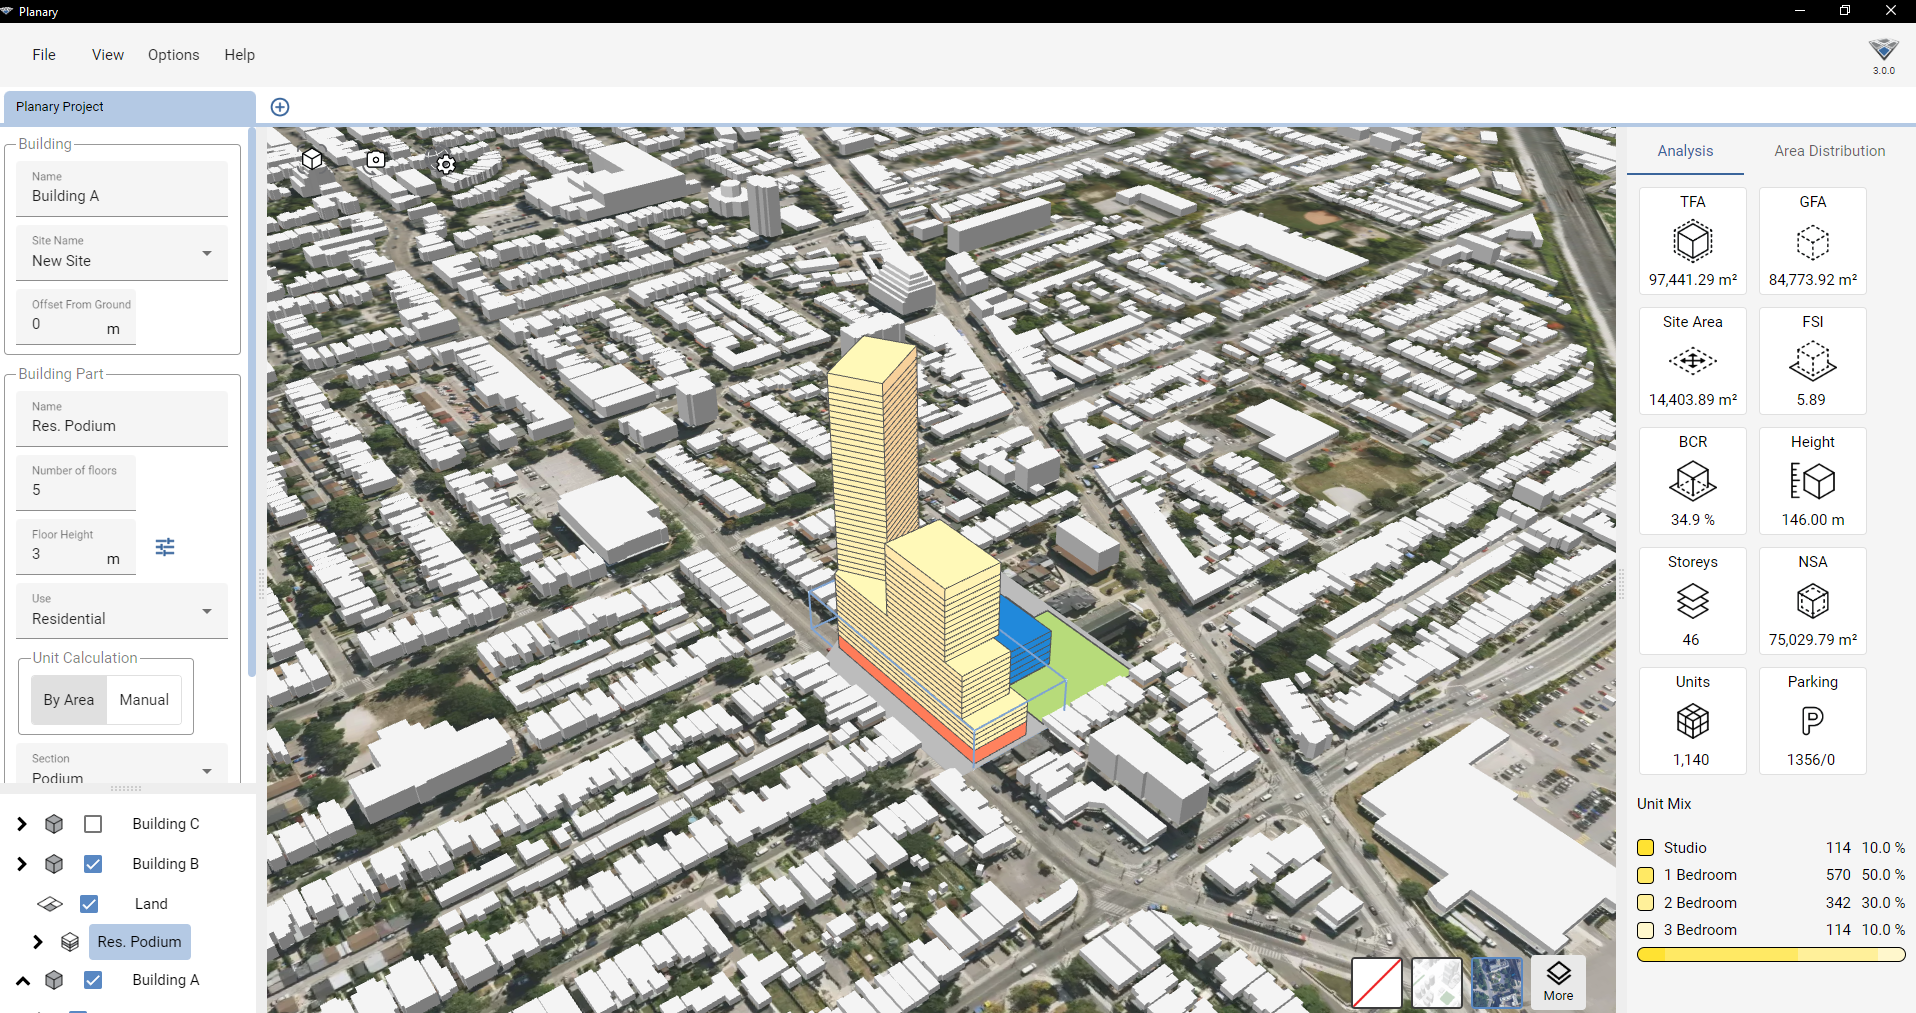The image size is (1916, 1013).
Task: Click the GFA dashed cube icon
Action: coord(1813,242)
